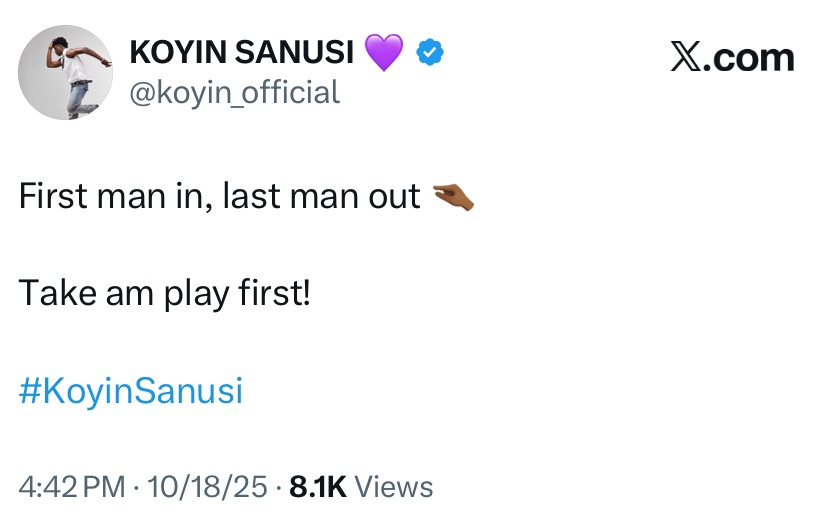Click the 4:42 PM timestamp

72,487
